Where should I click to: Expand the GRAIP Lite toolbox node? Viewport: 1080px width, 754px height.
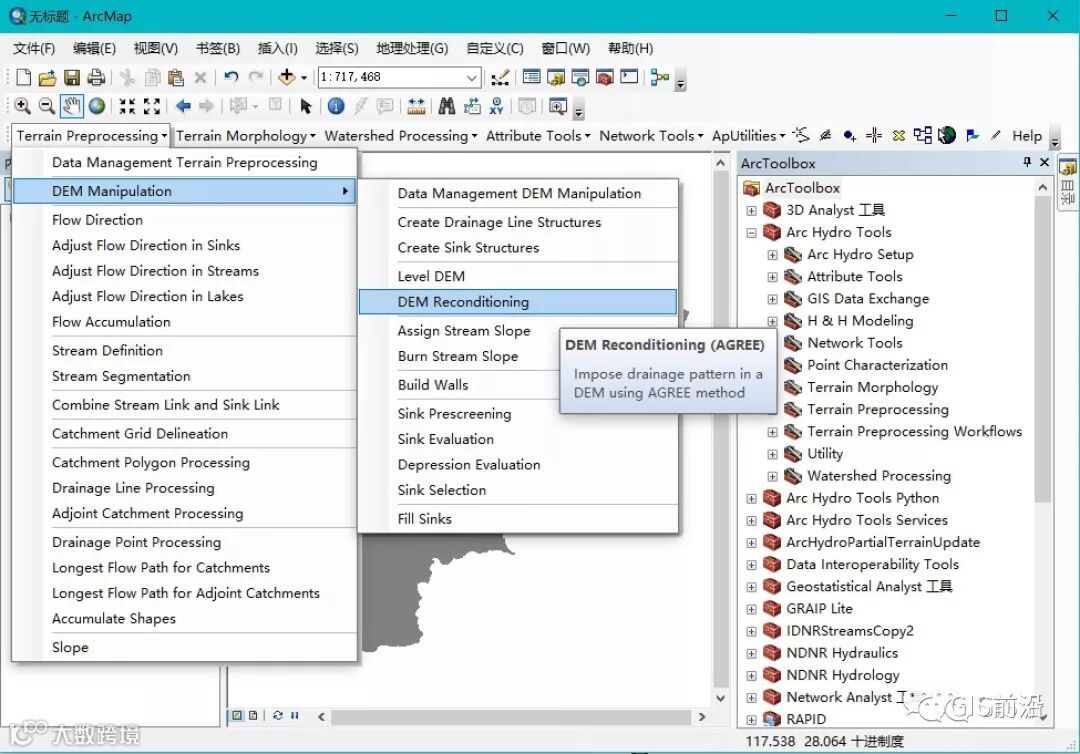pos(751,609)
